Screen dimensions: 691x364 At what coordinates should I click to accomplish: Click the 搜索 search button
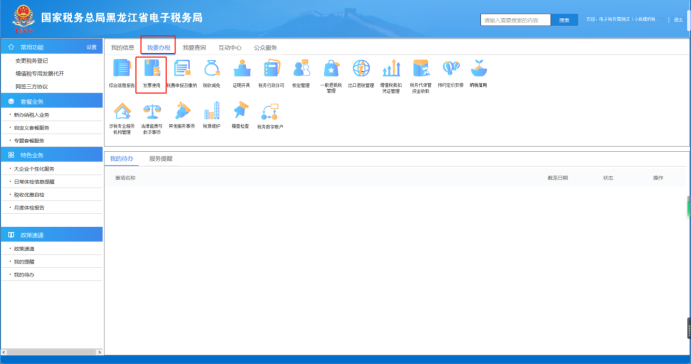point(564,20)
